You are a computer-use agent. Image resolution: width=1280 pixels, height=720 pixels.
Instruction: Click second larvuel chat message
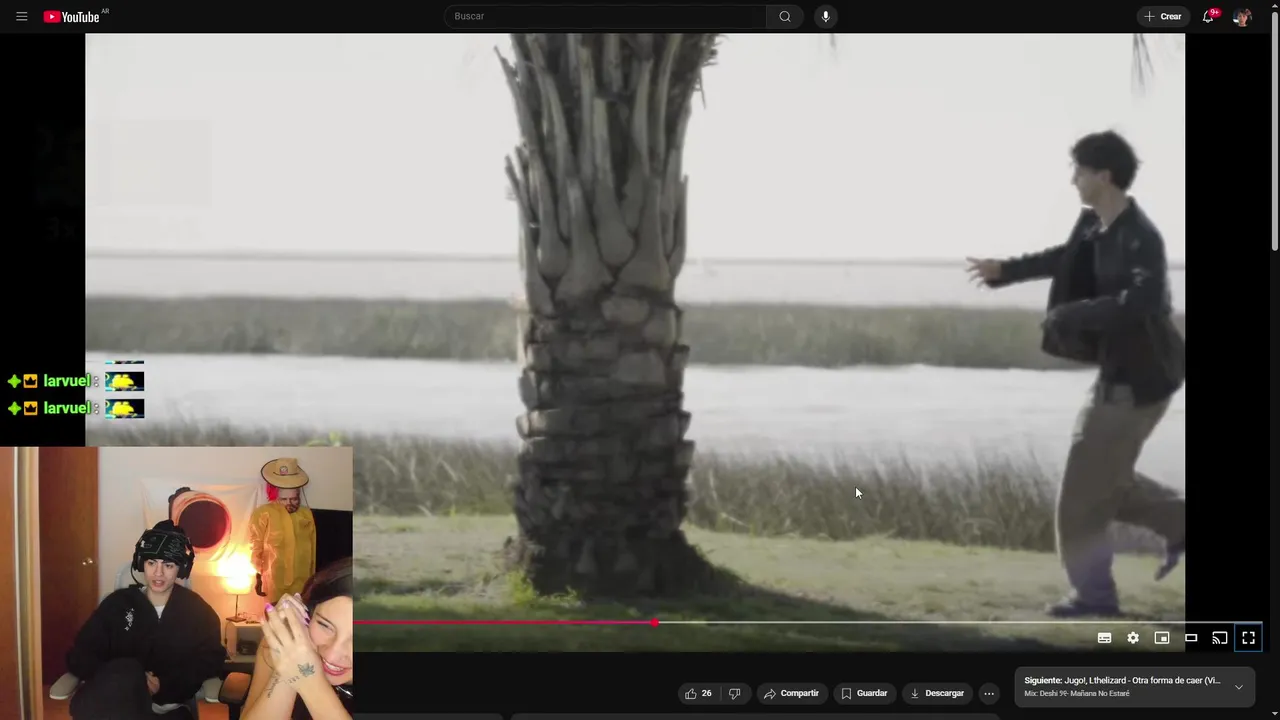pos(75,408)
